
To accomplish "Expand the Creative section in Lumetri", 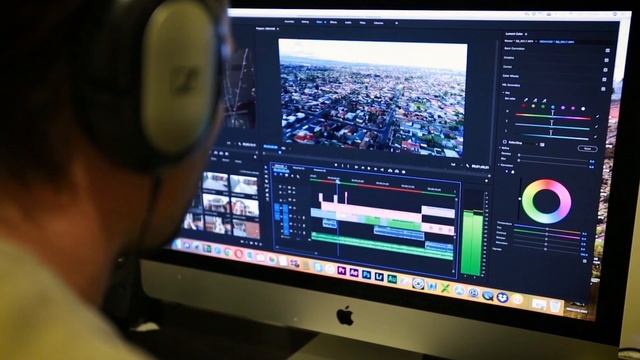I will click(509, 58).
